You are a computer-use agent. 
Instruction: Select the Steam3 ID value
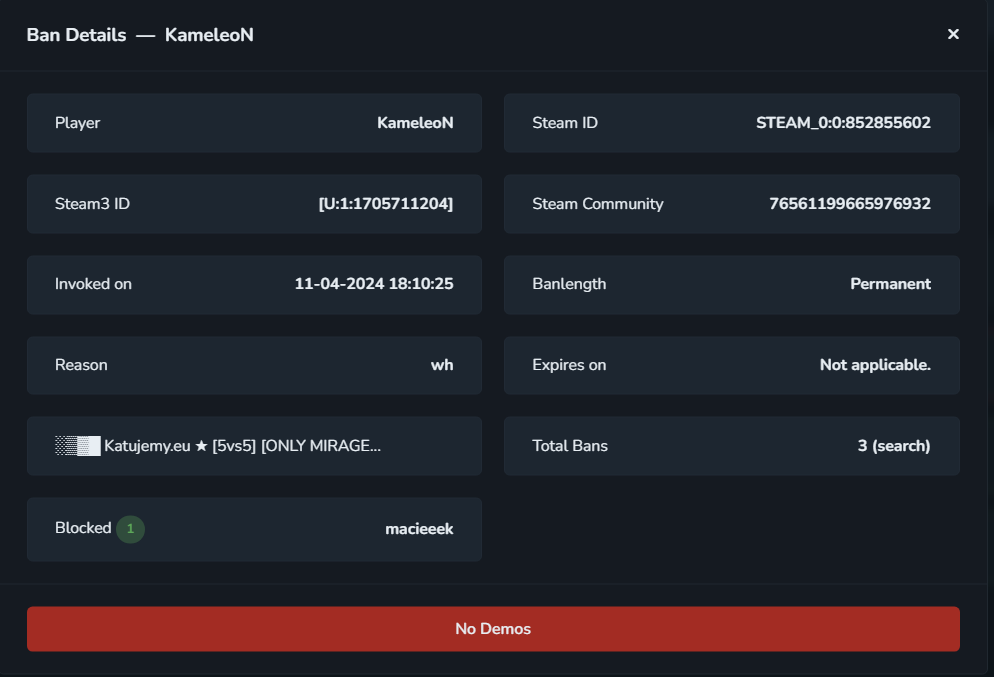(x=385, y=203)
